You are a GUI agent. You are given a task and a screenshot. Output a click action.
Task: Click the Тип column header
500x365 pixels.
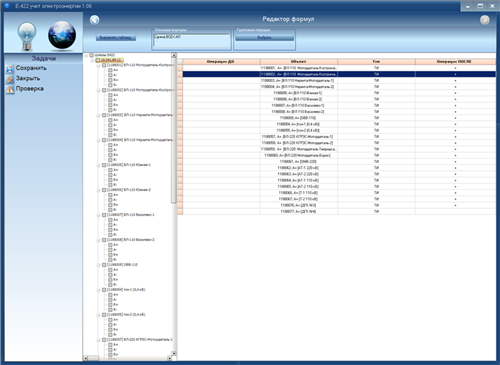pos(376,62)
